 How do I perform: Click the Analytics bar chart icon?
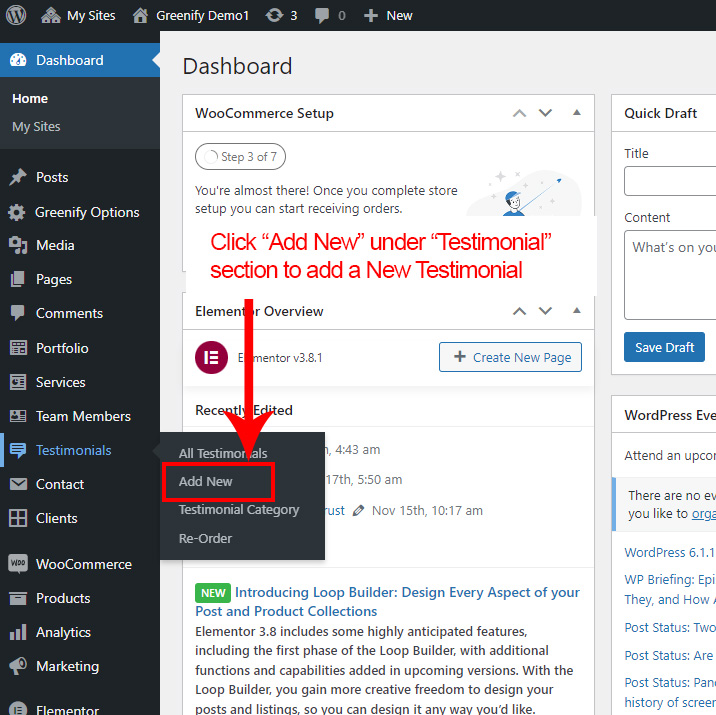pyautogui.click(x=17, y=632)
